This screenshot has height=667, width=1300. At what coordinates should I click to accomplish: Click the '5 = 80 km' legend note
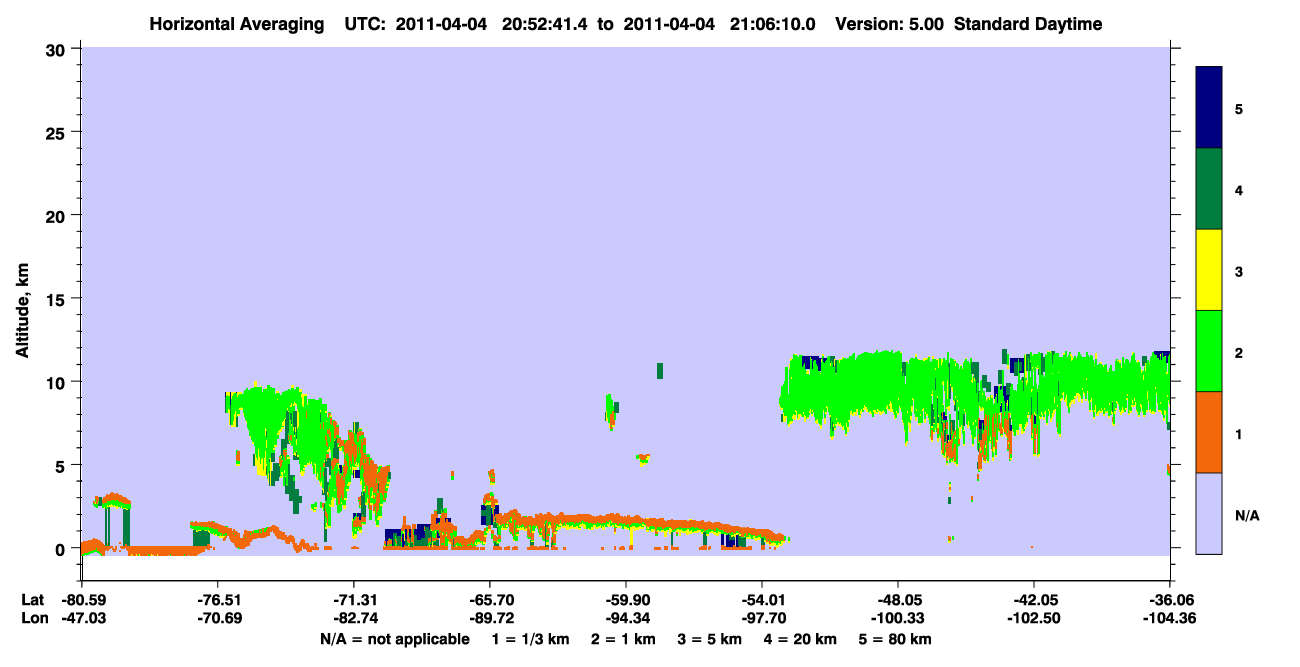tap(897, 639)
